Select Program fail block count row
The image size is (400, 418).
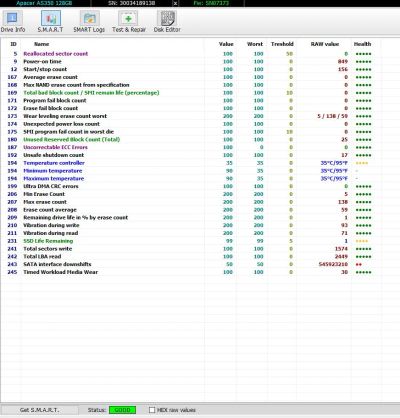(190, 101)
